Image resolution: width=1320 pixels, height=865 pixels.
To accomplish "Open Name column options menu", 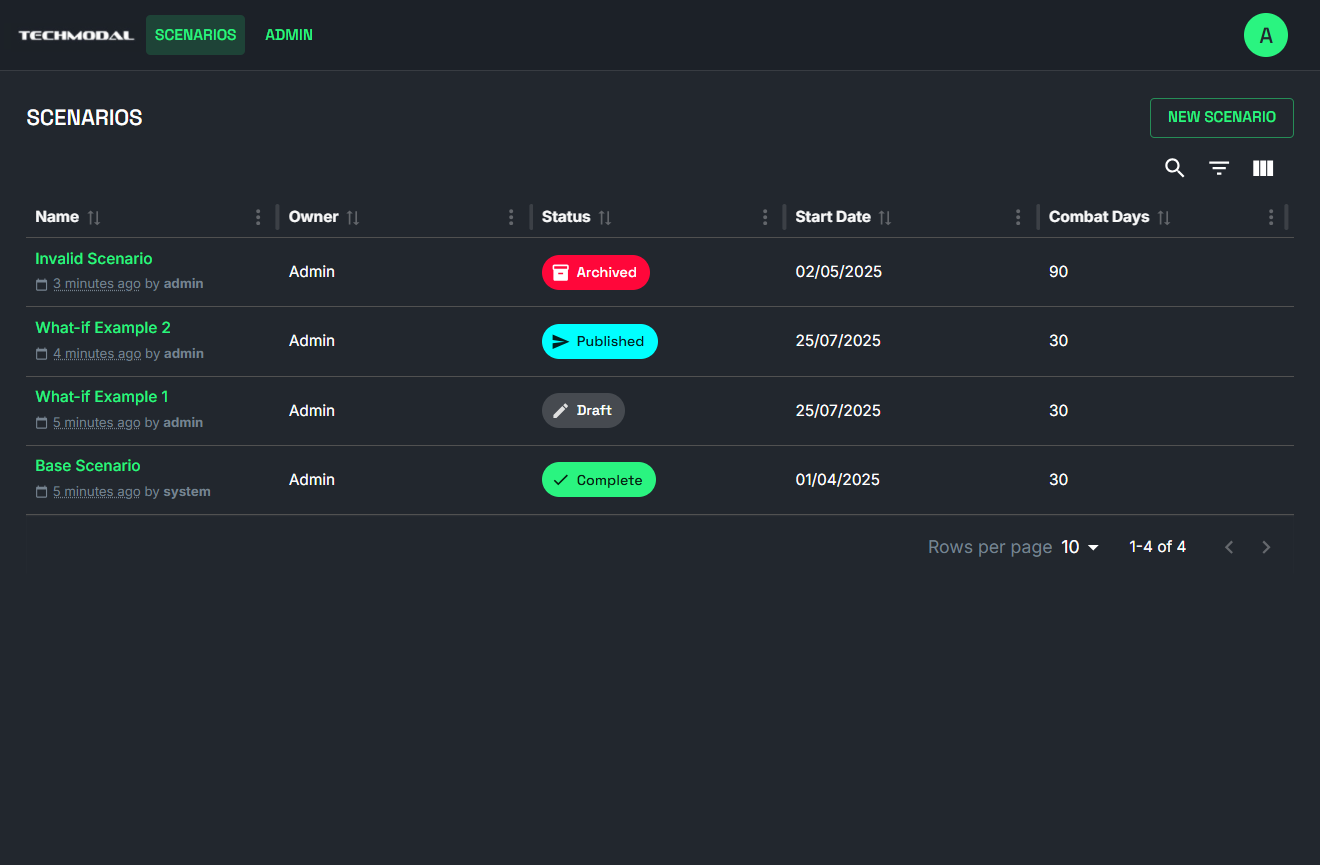I will tap(258, 217).
